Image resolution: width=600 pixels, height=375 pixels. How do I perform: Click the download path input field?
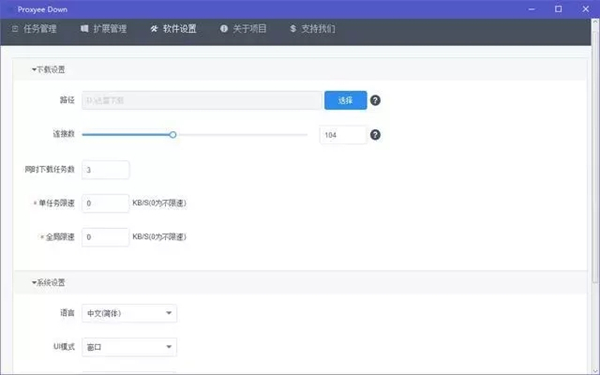202,100
